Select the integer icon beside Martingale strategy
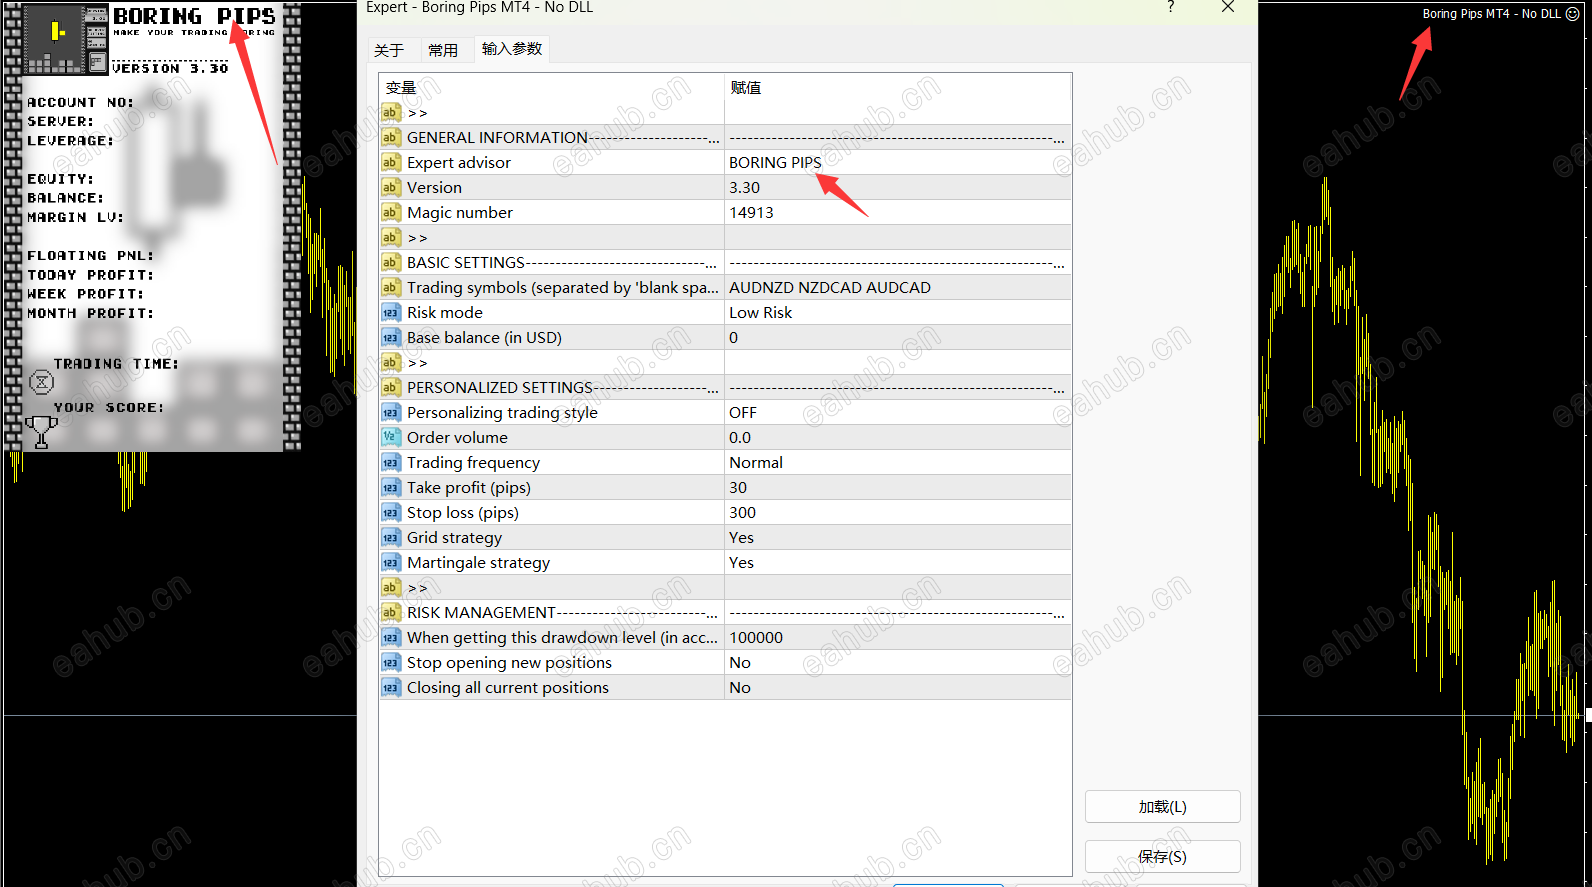This screenshot has width=1592, height=887. 391,563
